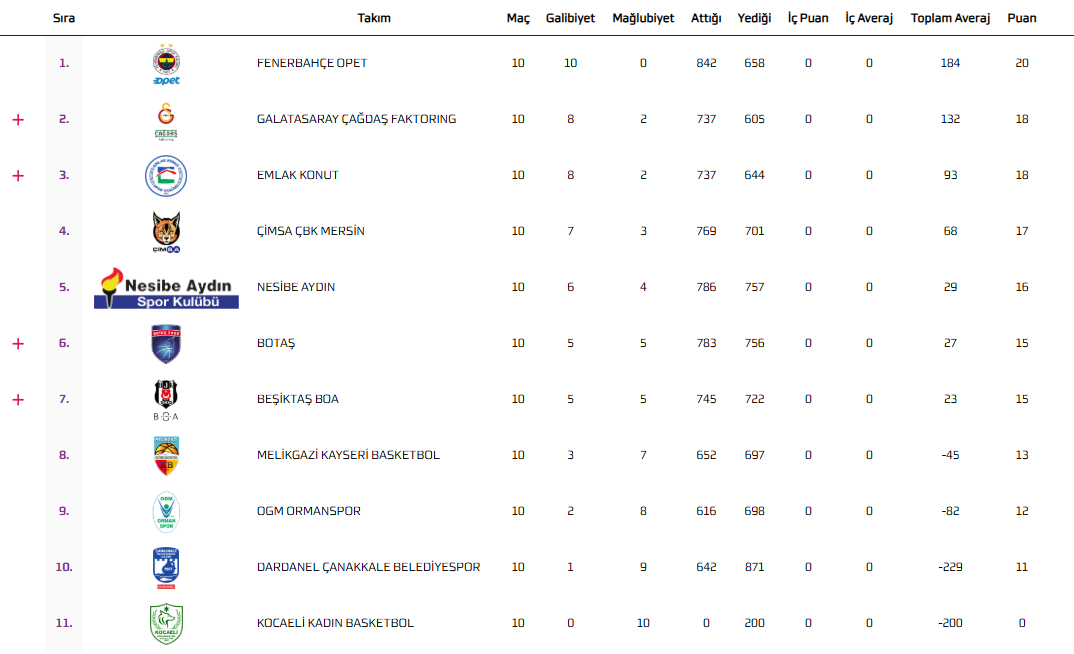Open the FENERBAHÇE OPET team name
Image resolution: width=1074 pixels, height=654 pixels.
(x=312, y=63)
